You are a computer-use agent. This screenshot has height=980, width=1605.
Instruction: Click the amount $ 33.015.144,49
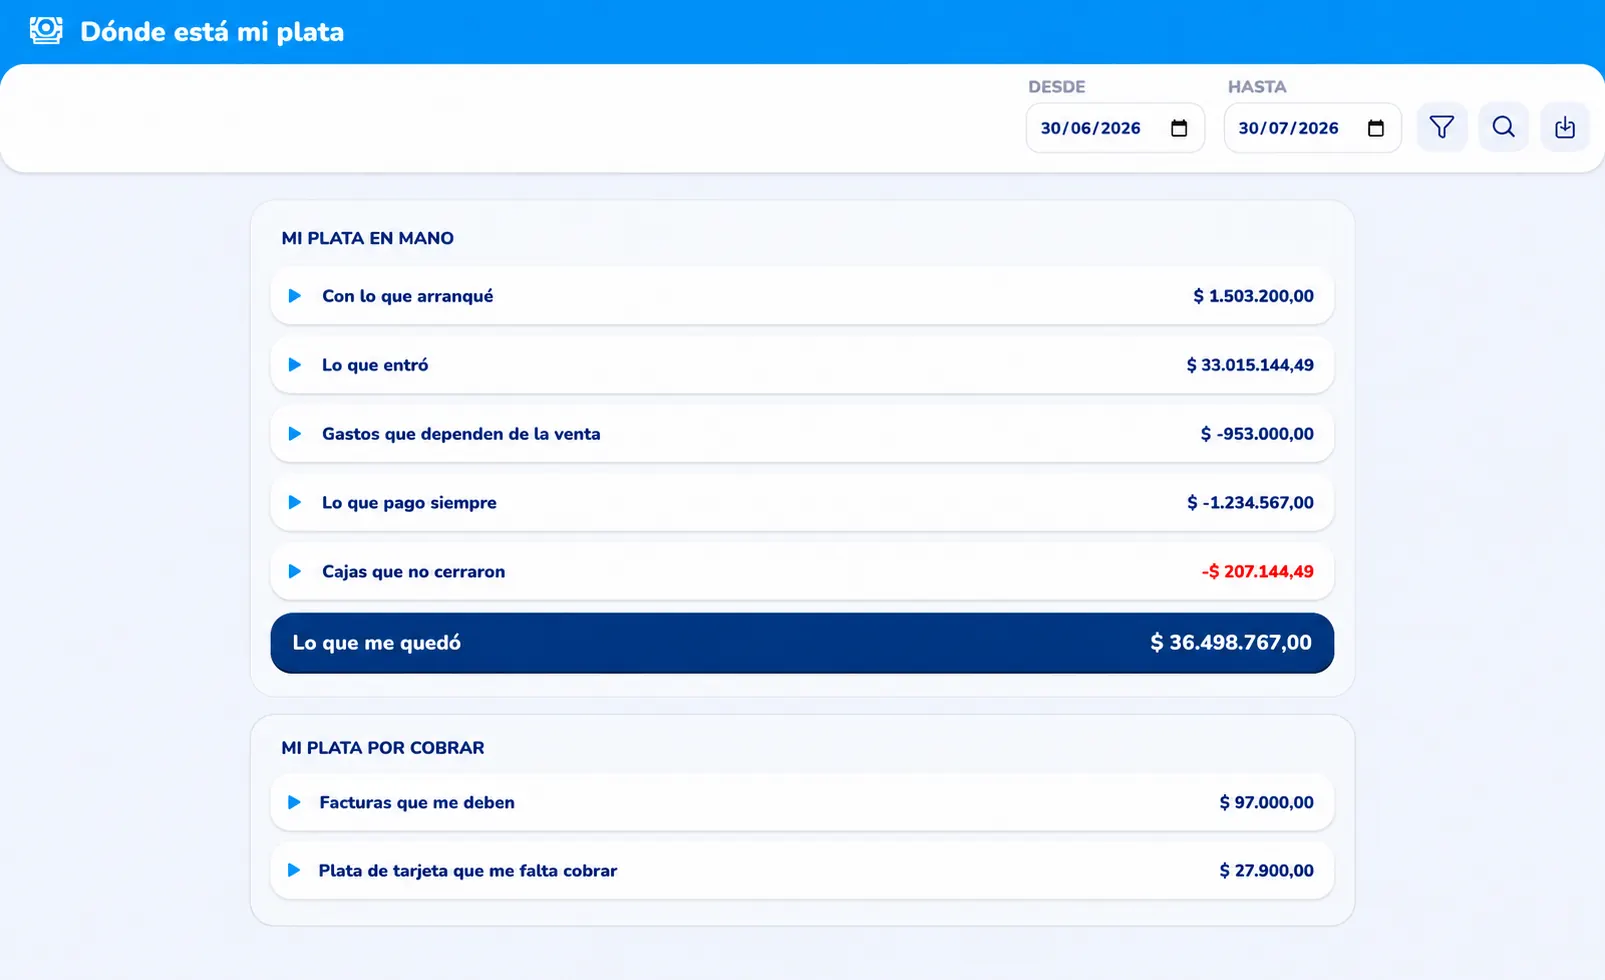tap(1250, 365)
